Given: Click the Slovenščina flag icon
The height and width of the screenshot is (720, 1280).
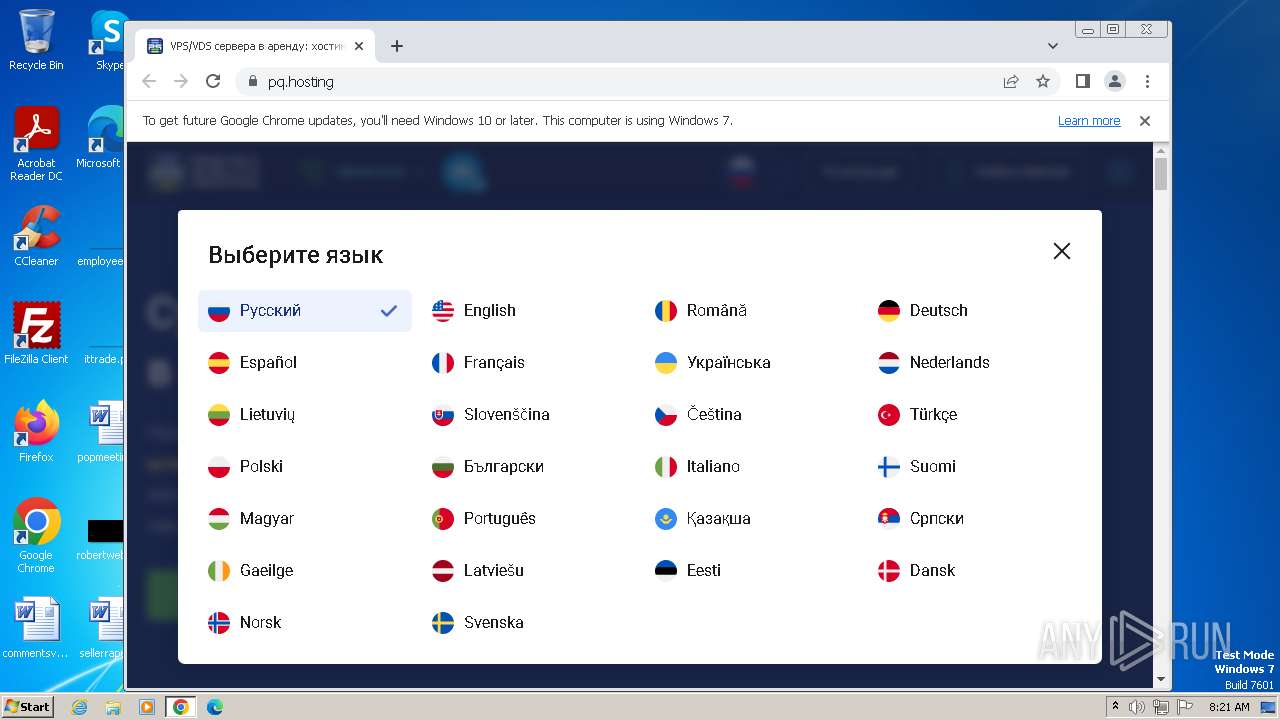Looking at the screenshot, I should (443, 415).
